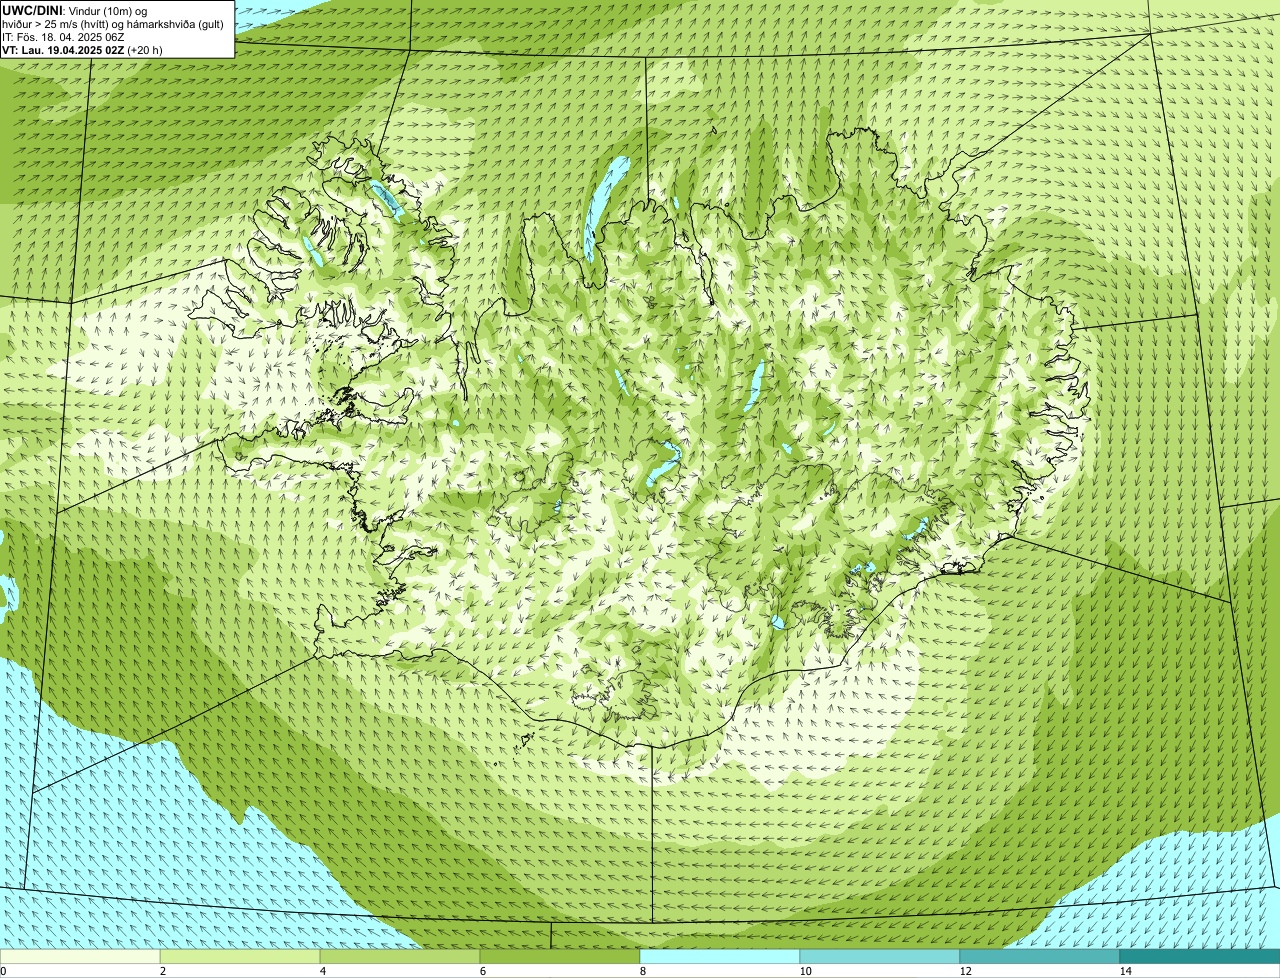
Task: Click the legend label "6"
Action: coord(482,971)
